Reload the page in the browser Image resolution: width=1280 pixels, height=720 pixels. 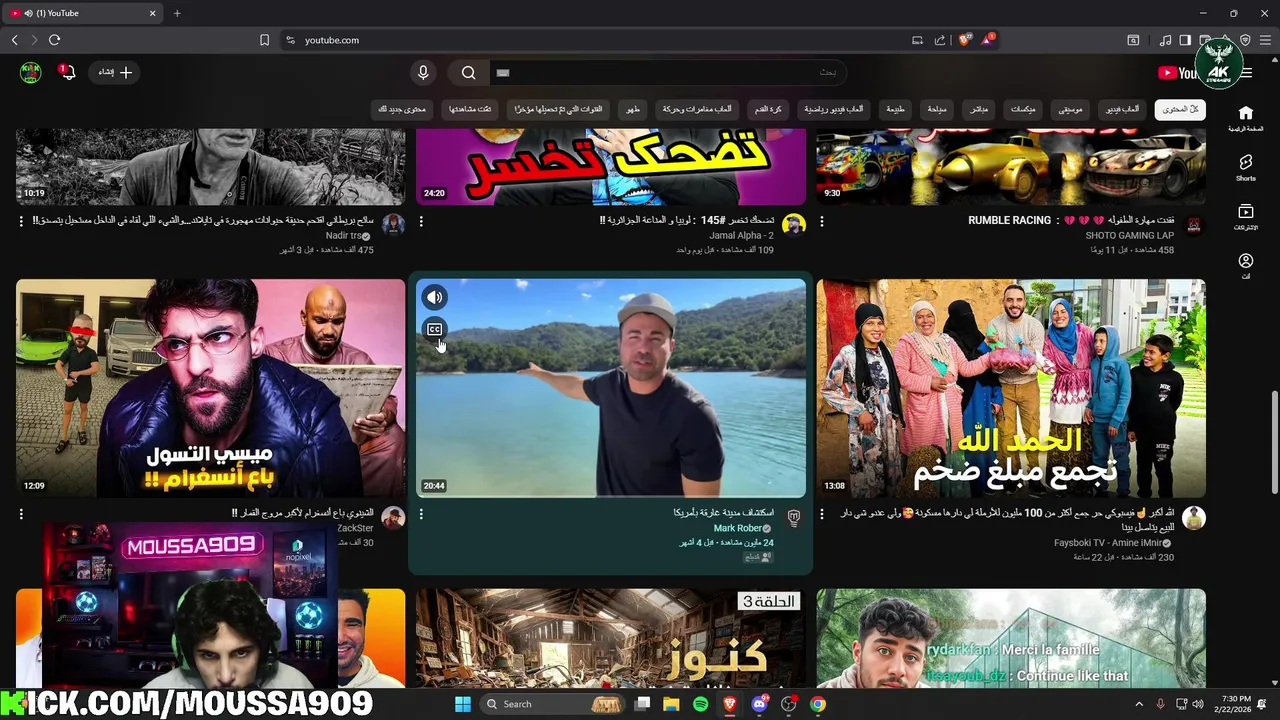point(54,40)
